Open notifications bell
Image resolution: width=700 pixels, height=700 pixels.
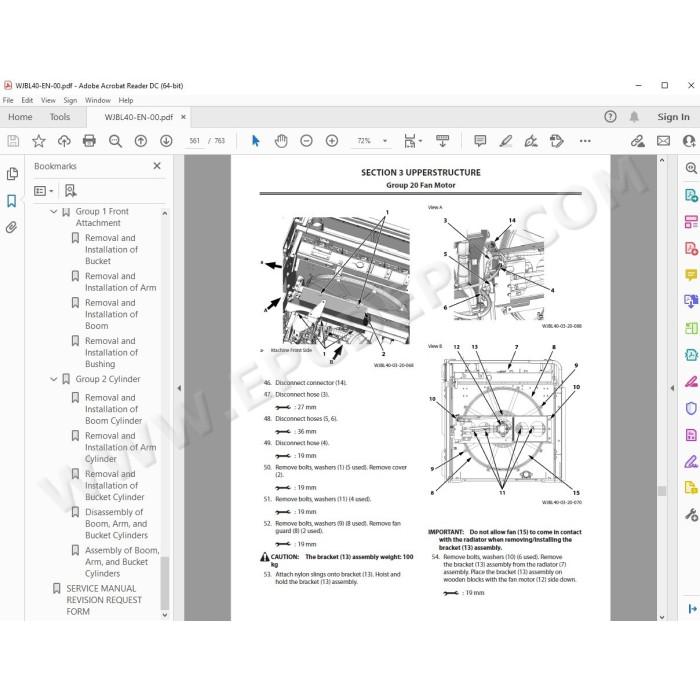(634, 117)
